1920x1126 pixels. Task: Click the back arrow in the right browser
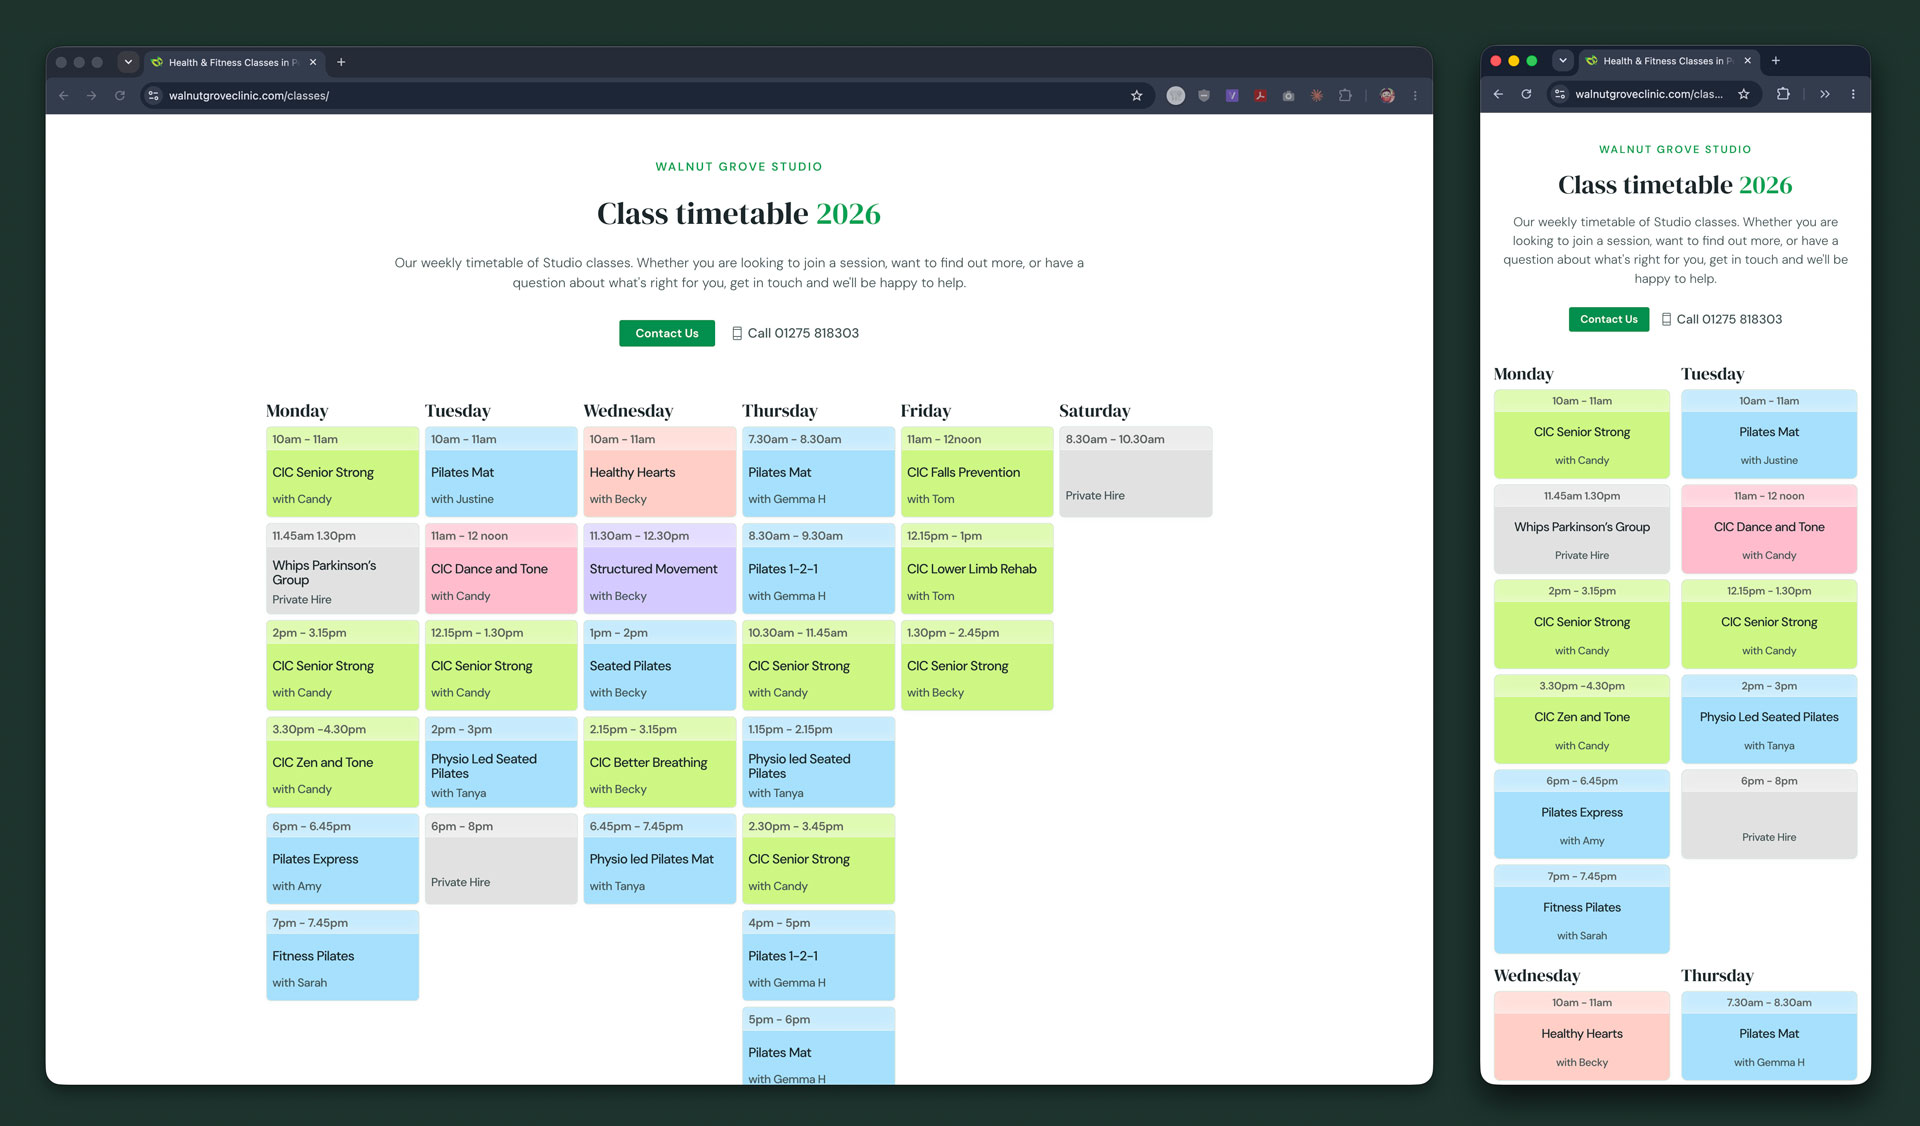coord(1498,94)
